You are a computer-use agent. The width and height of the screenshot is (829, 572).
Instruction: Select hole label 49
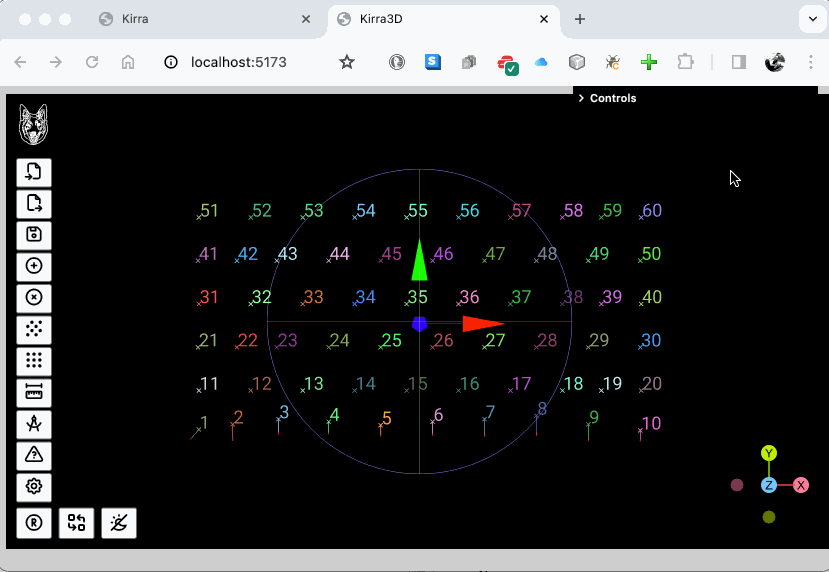point(599,254)
